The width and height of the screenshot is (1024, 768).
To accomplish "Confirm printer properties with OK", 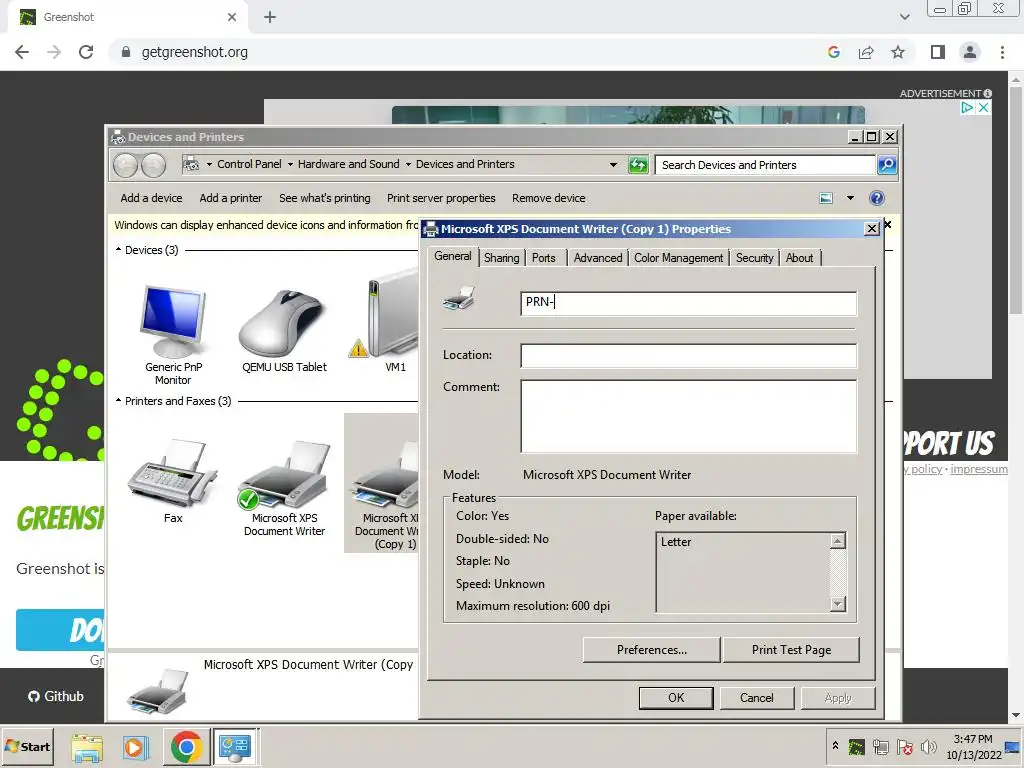I will 676,697.
